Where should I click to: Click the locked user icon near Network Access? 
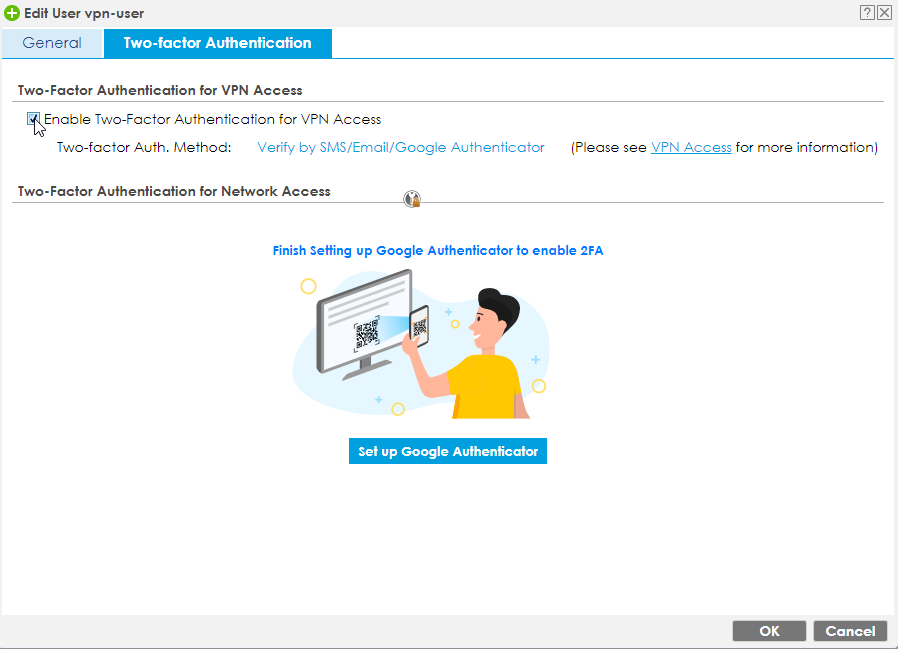coord(411,197)
